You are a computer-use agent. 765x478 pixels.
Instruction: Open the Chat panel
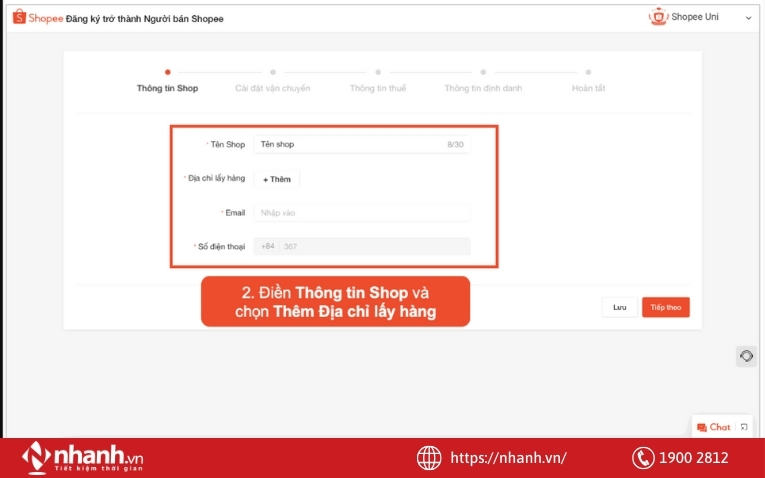tap(714, 427)
